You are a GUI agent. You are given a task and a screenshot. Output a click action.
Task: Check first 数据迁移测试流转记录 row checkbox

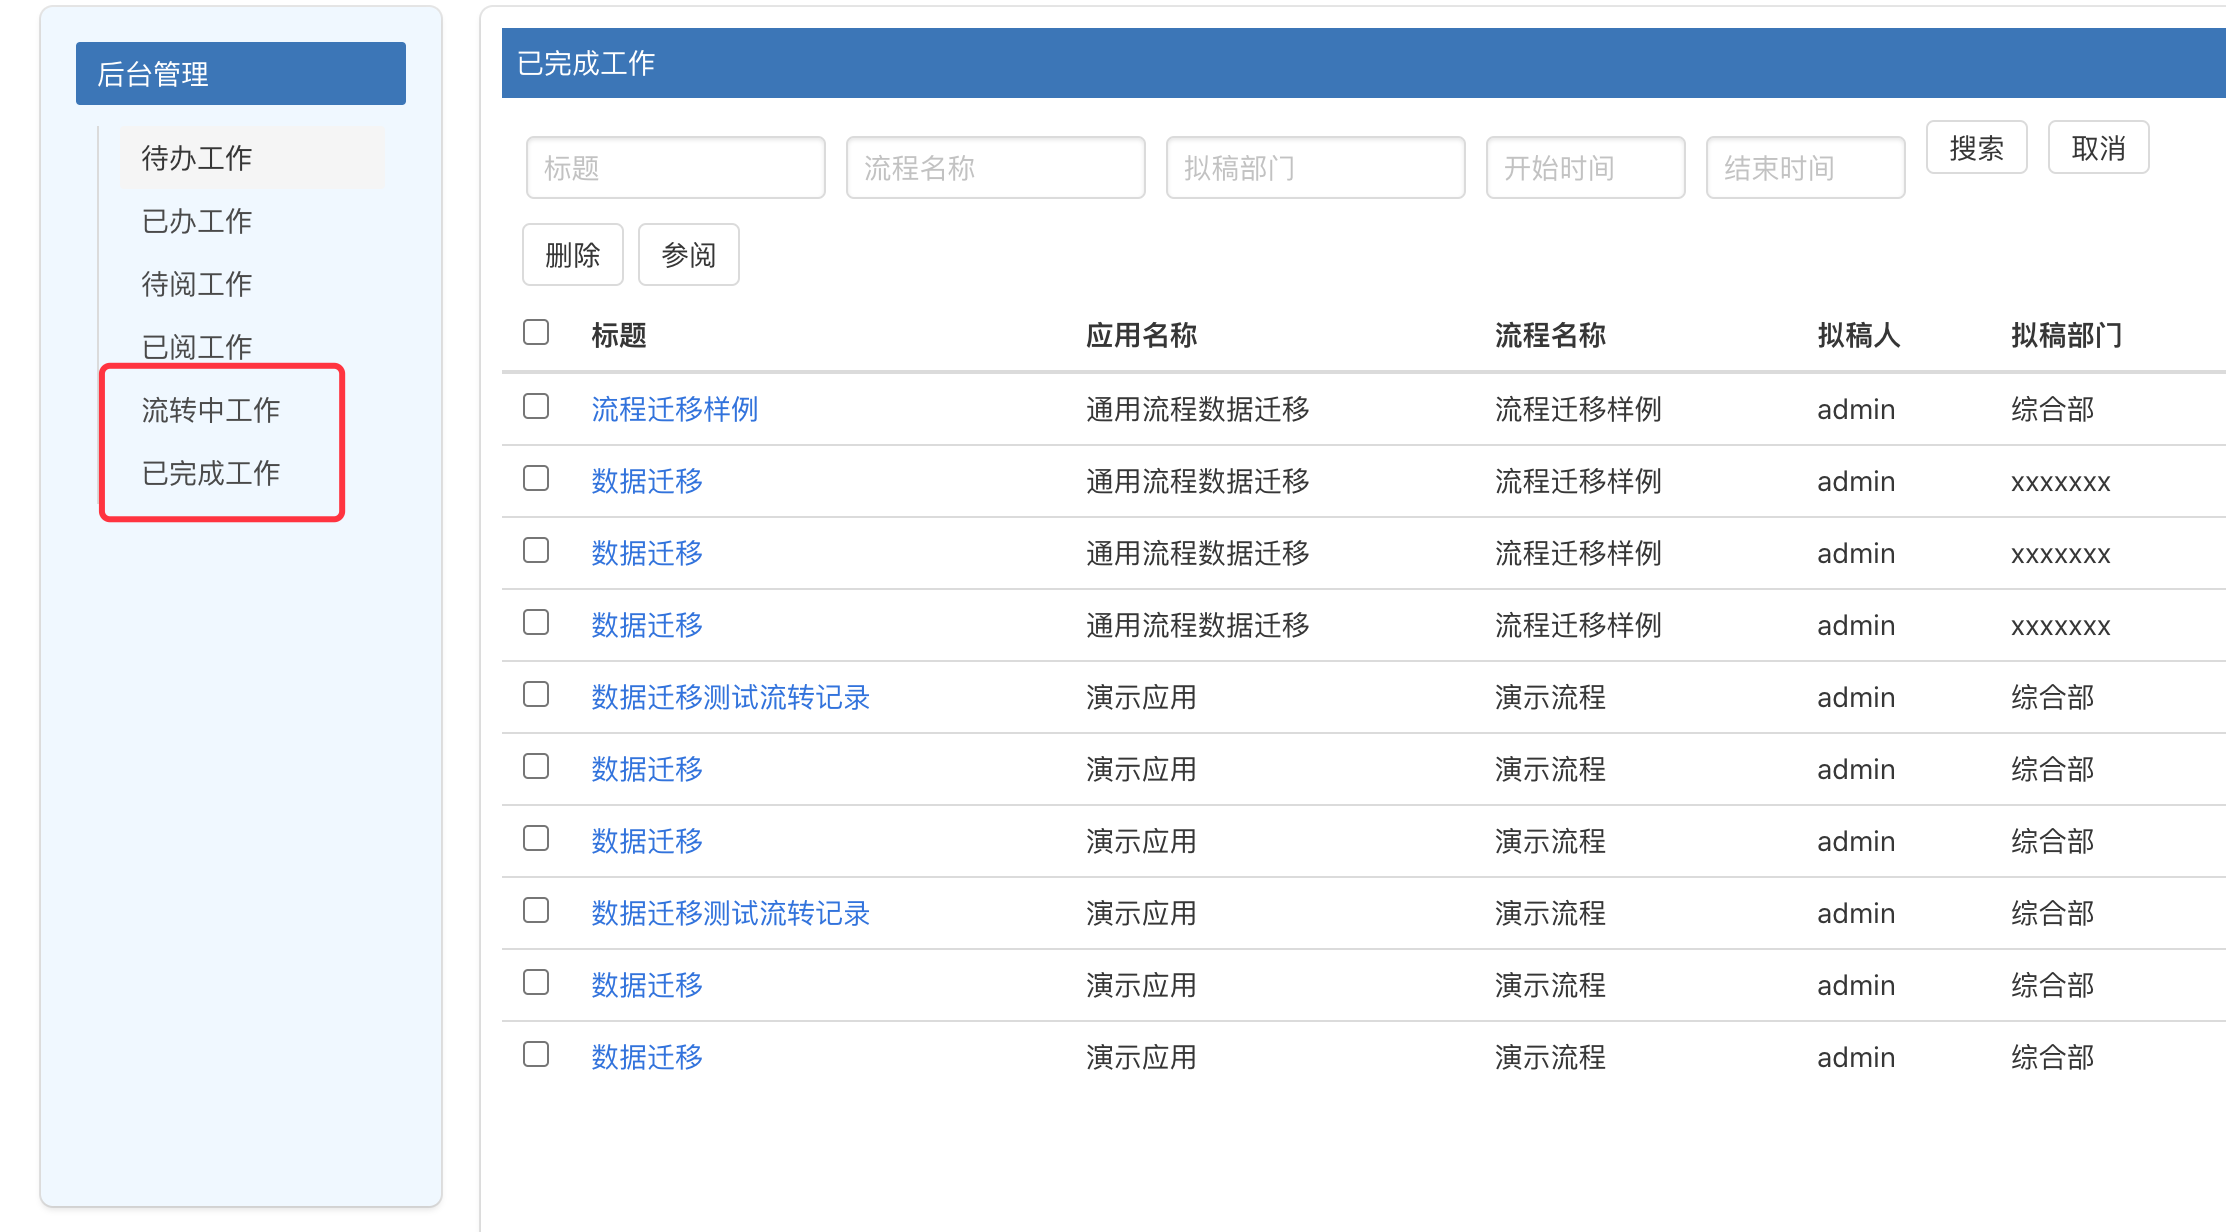536,694
